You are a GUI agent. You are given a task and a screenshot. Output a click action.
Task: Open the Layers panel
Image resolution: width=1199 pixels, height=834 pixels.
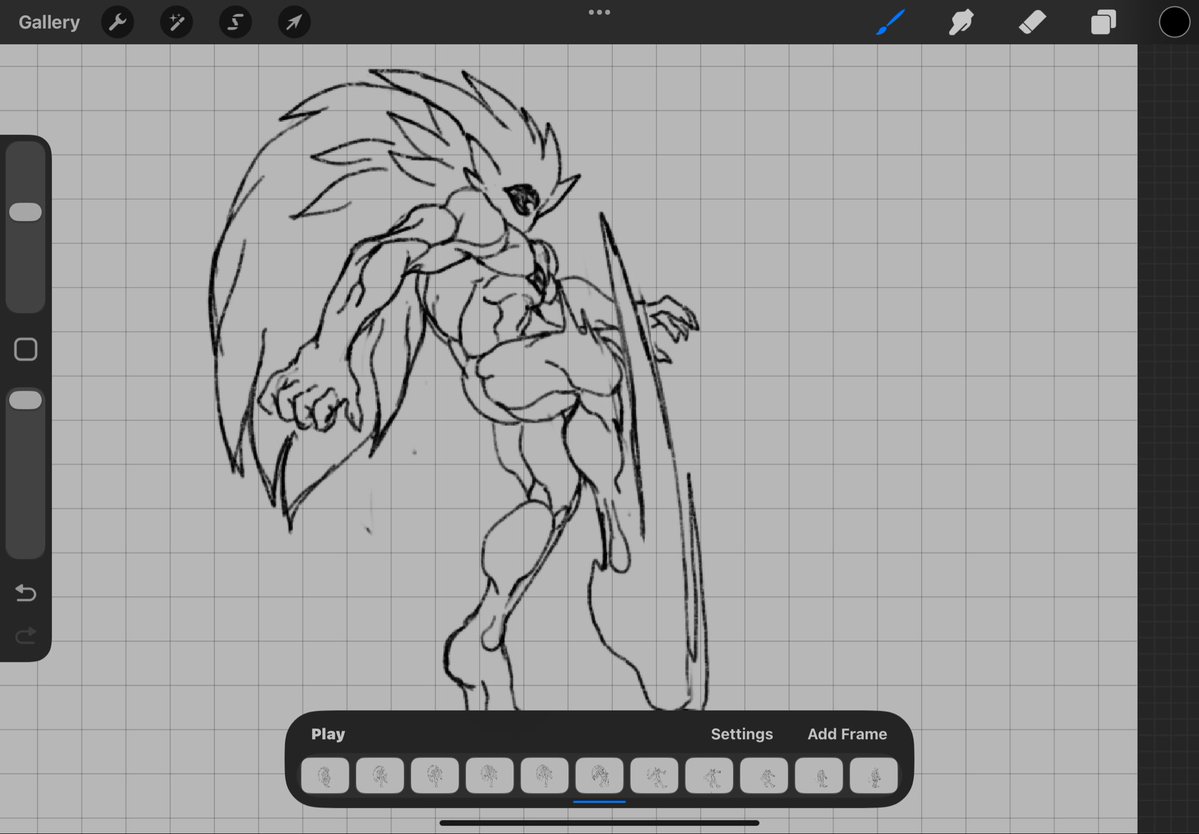1103,21
